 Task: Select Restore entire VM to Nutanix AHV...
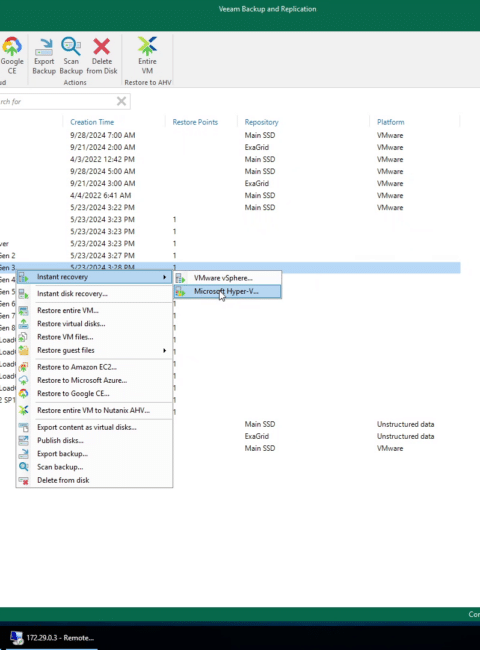point(94,410)
